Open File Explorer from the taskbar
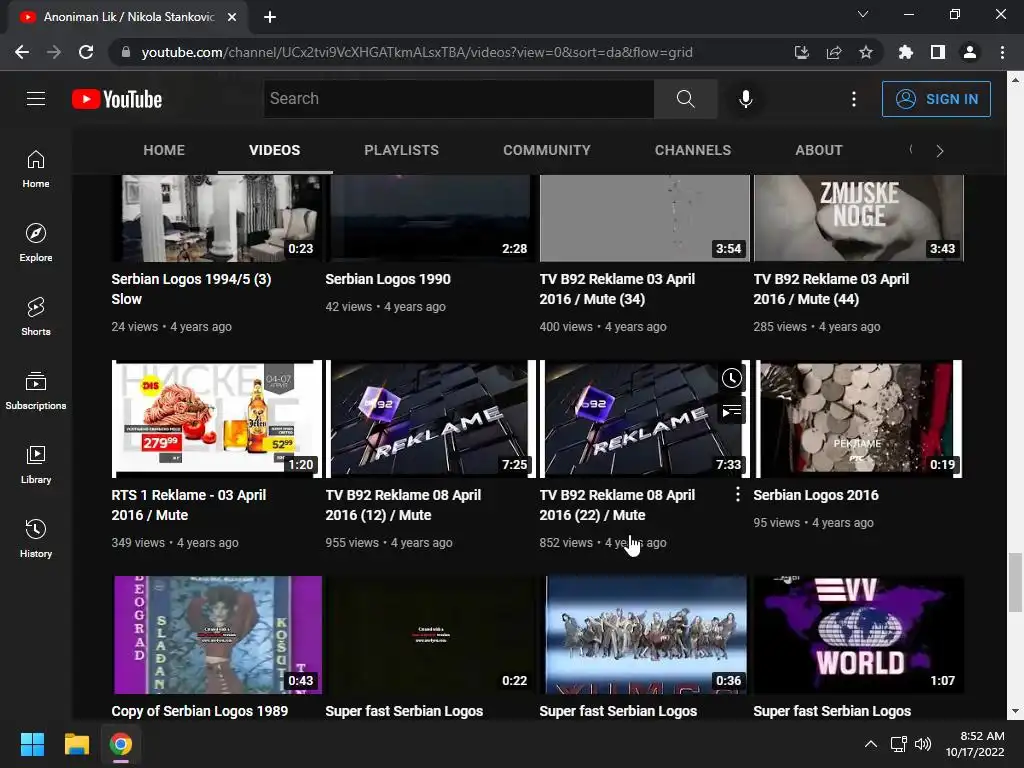The width and height of the screenshot is (1024, 768). tap(76, 744)
